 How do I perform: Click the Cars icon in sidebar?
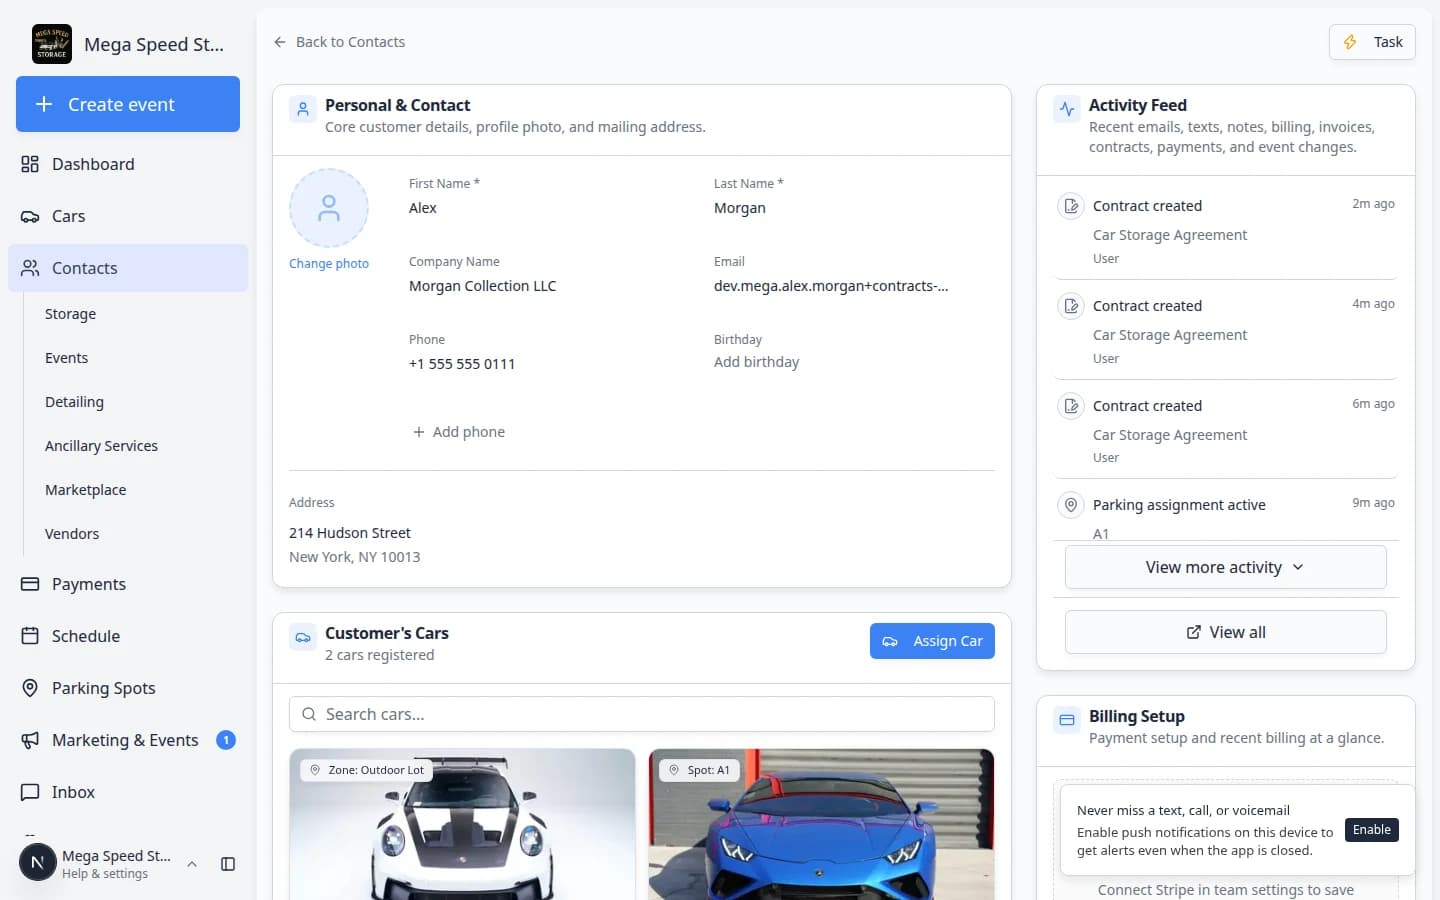(x=30, y=216)
